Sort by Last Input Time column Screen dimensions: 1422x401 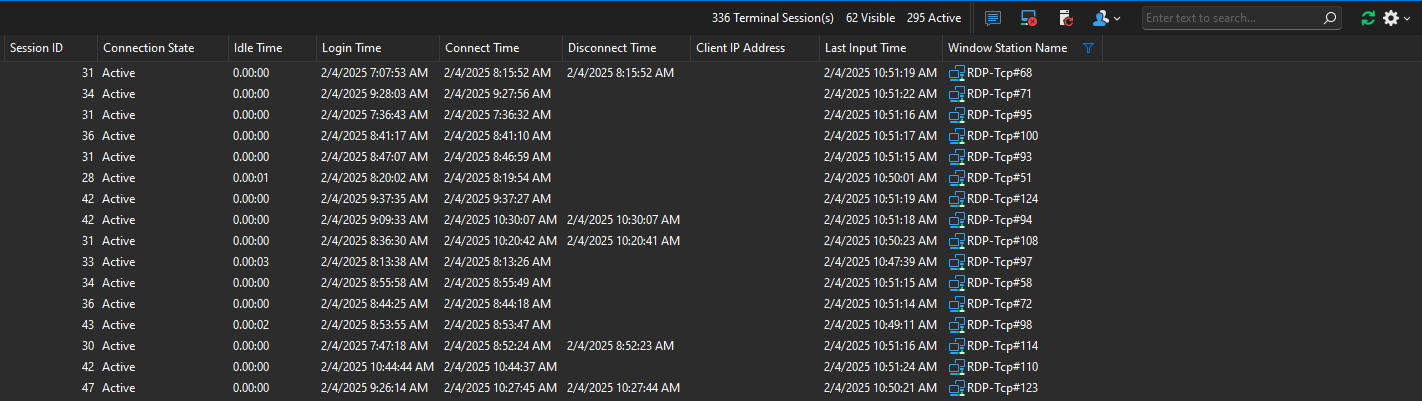pyautogui.click(x=865, y=48)
